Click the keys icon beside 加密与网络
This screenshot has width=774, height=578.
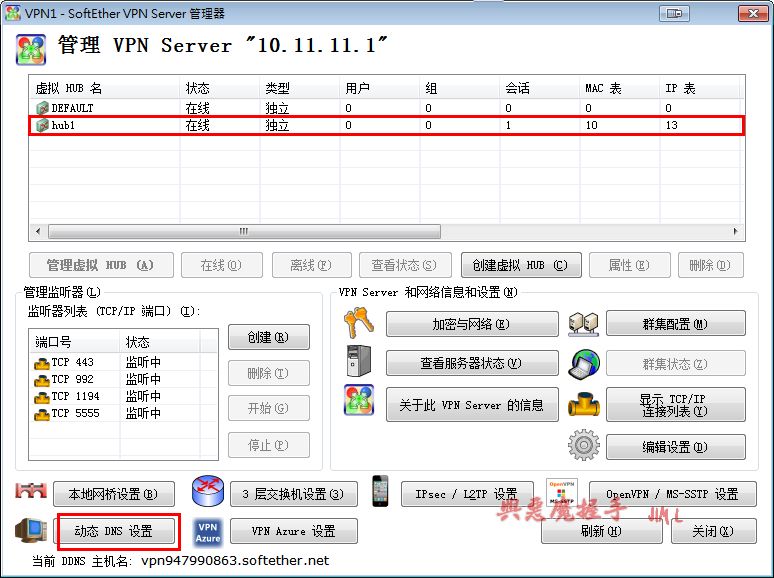pos(359,322)
